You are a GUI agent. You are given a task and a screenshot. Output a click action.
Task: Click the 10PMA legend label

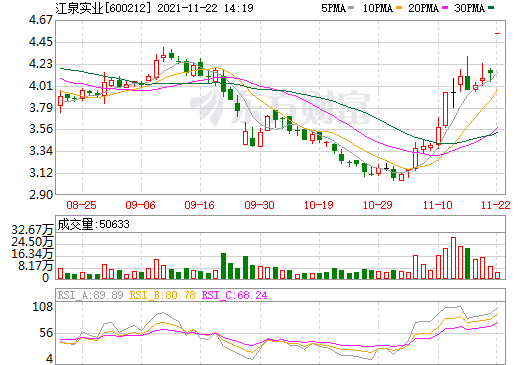pos(378,8)
